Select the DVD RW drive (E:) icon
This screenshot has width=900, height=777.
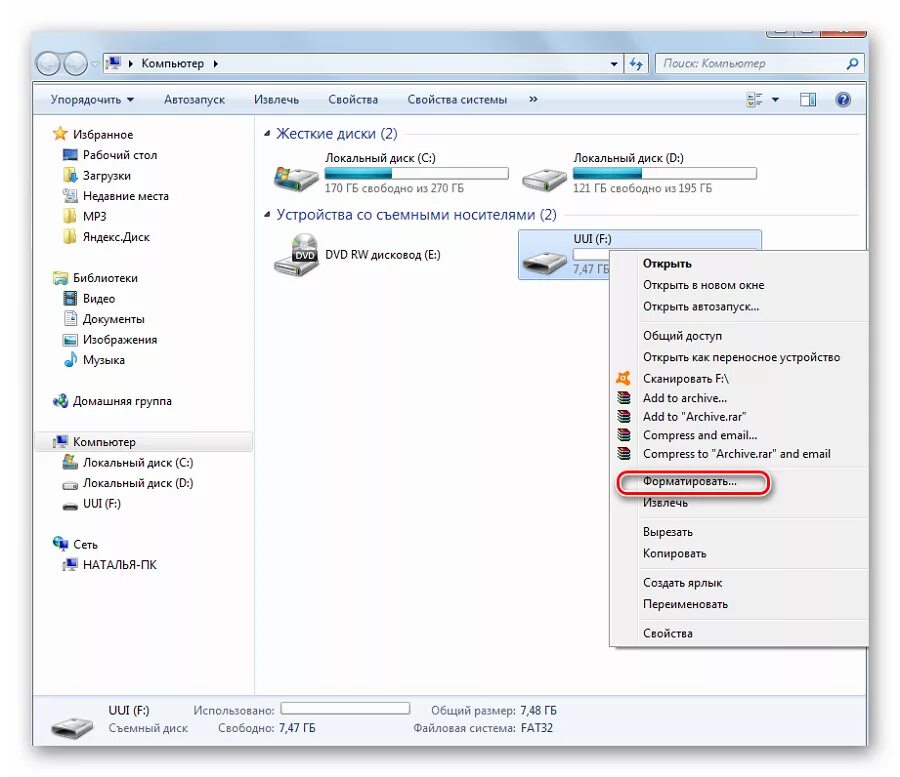point(296,255)
